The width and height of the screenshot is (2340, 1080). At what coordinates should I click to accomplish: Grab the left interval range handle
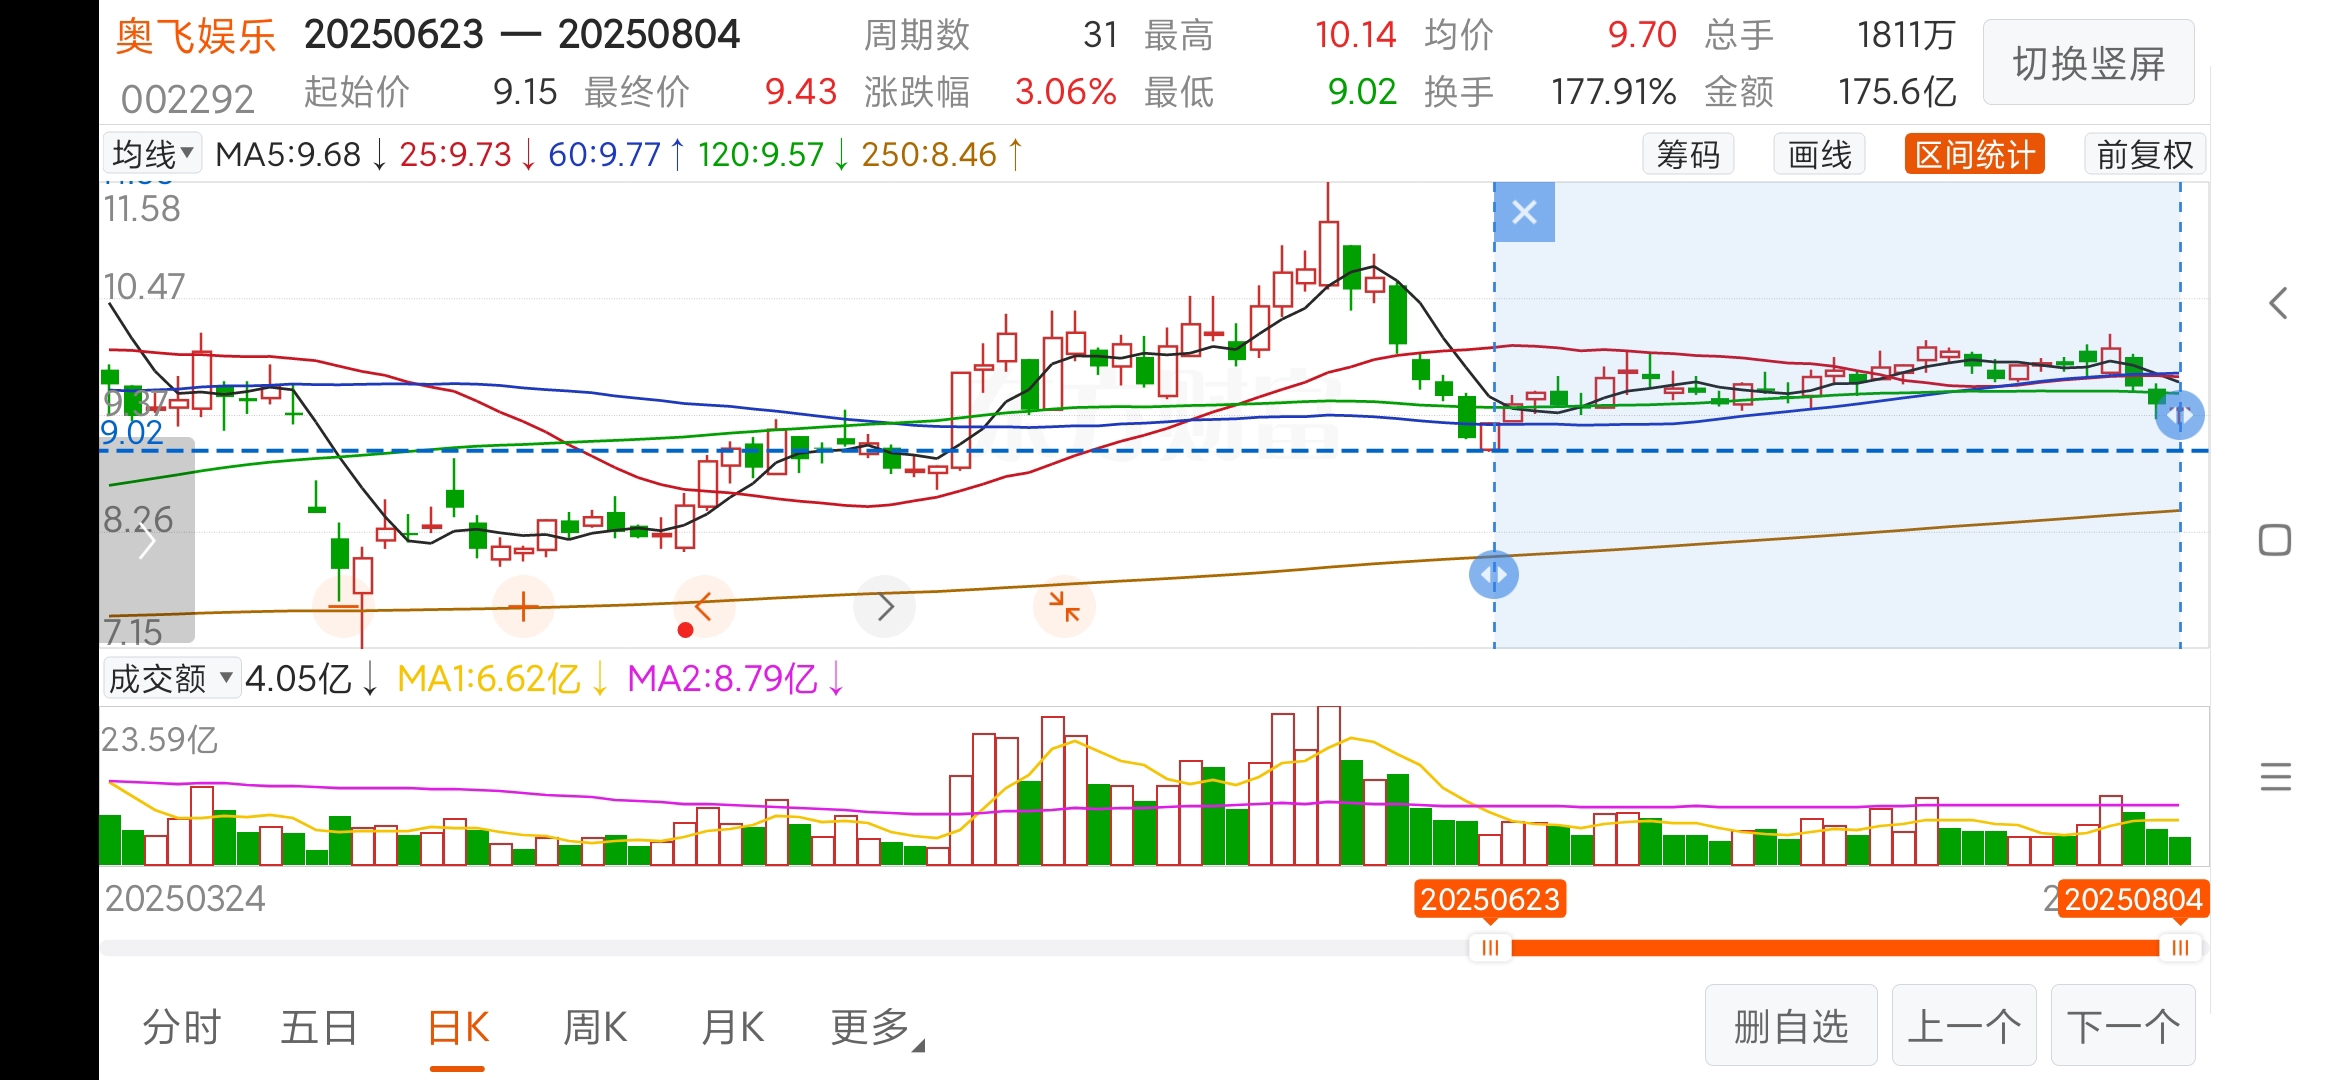tap(1494, 575)
